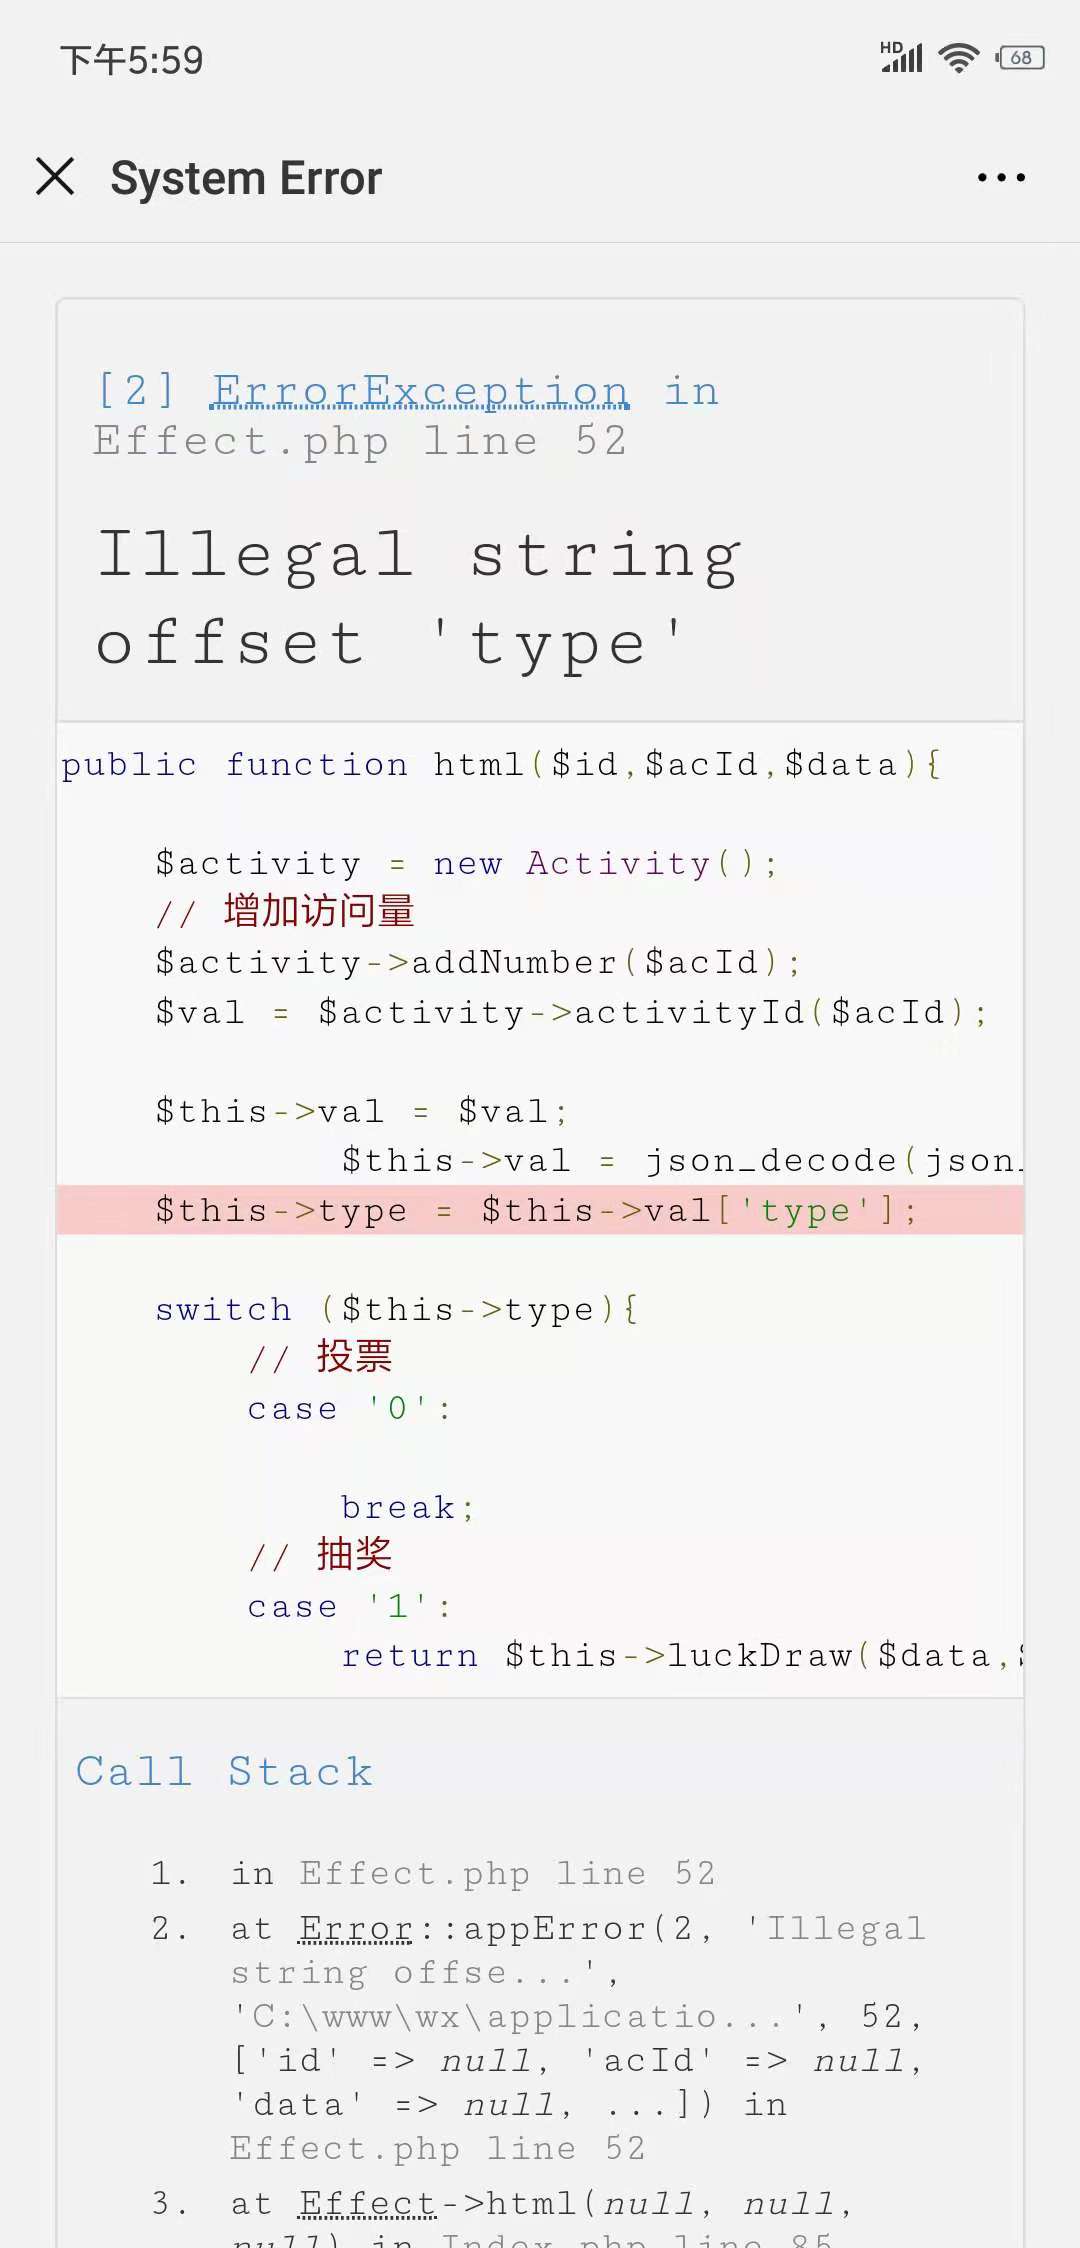Tap the Error class link in call stack

tap(356, 1928)
